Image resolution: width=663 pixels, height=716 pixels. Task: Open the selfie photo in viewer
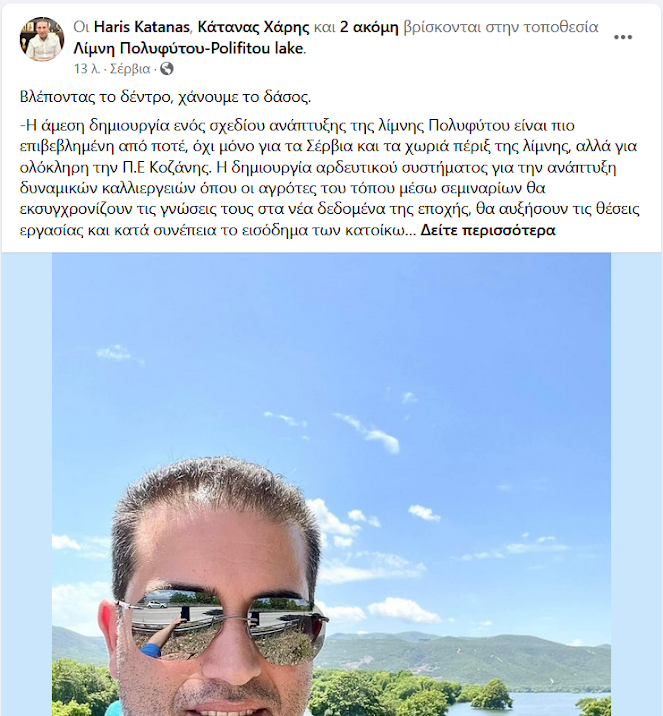coord(331,484)
